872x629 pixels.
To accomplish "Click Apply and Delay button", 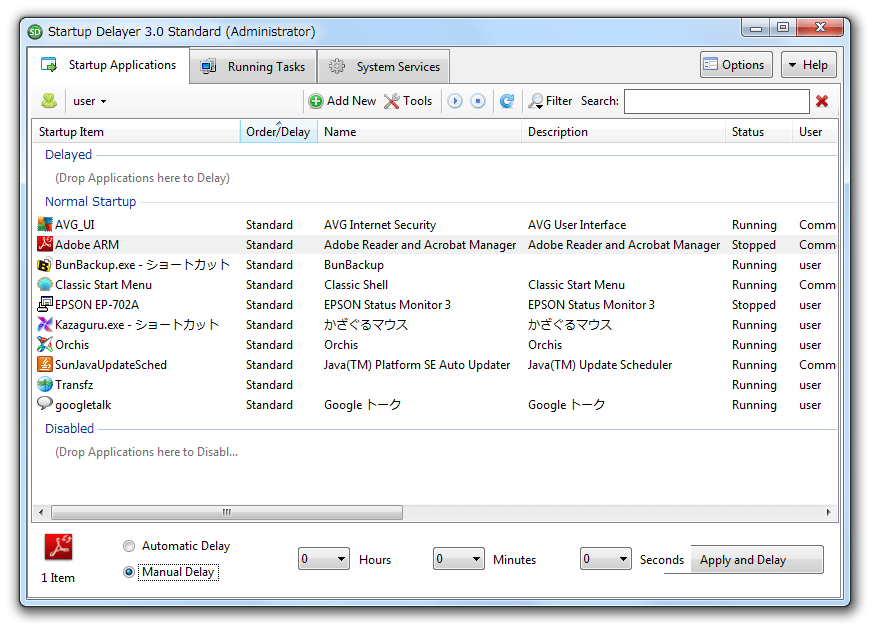I will [x=757, y=559].
